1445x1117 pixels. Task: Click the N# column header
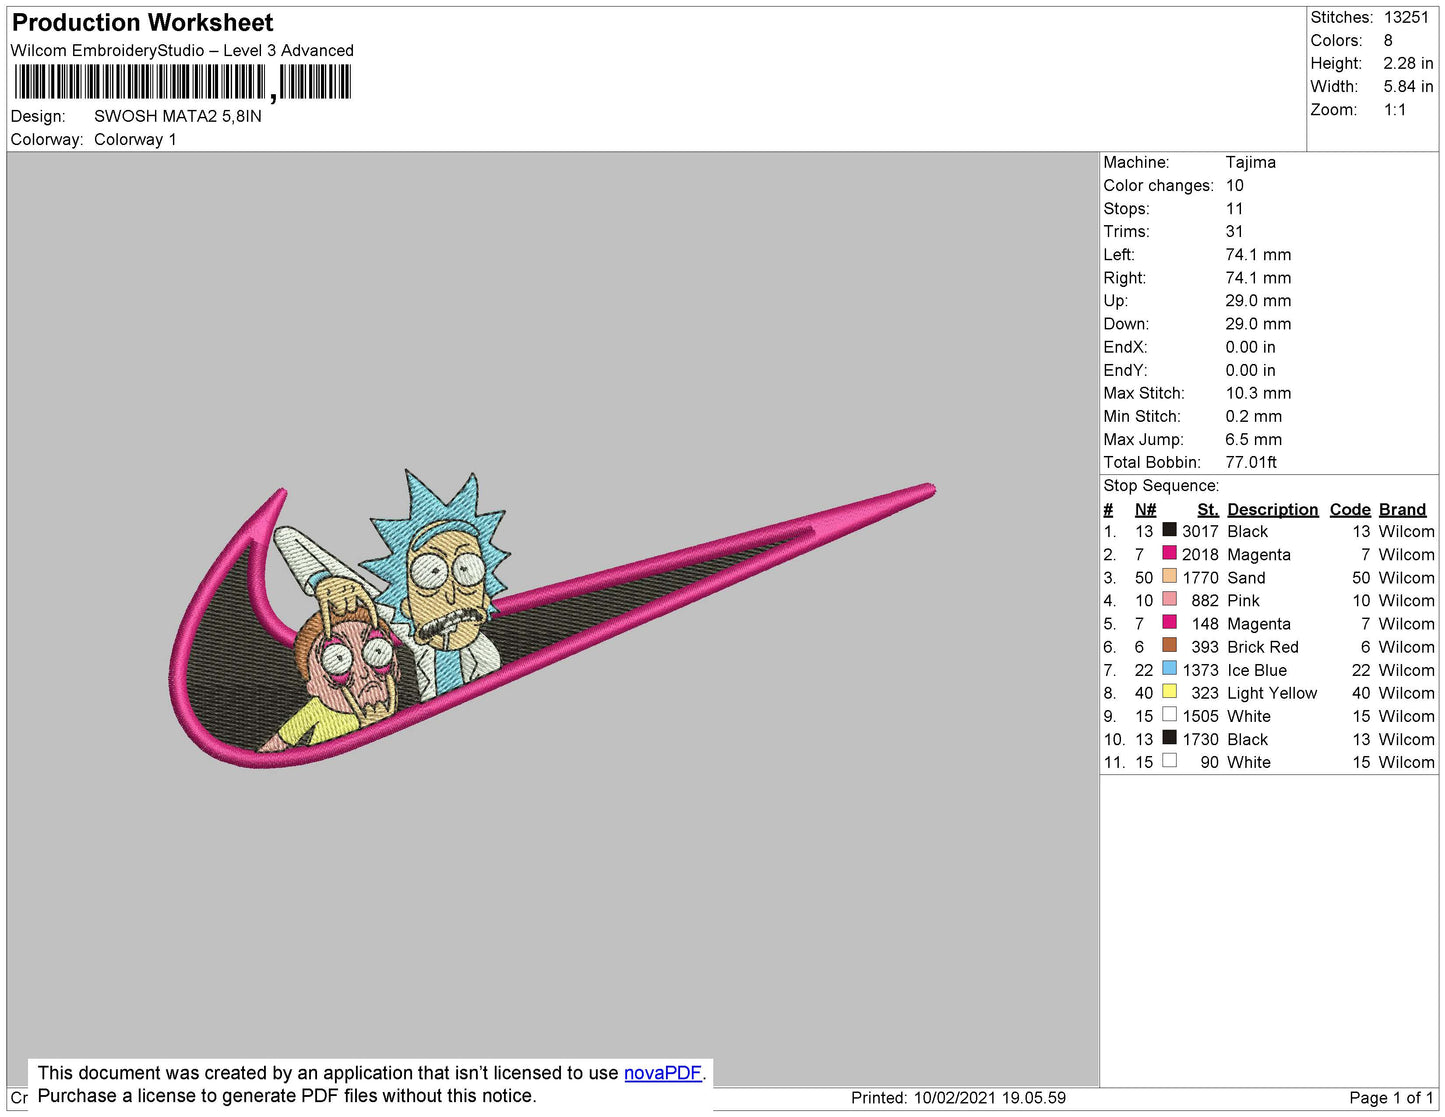[1145, 509]
